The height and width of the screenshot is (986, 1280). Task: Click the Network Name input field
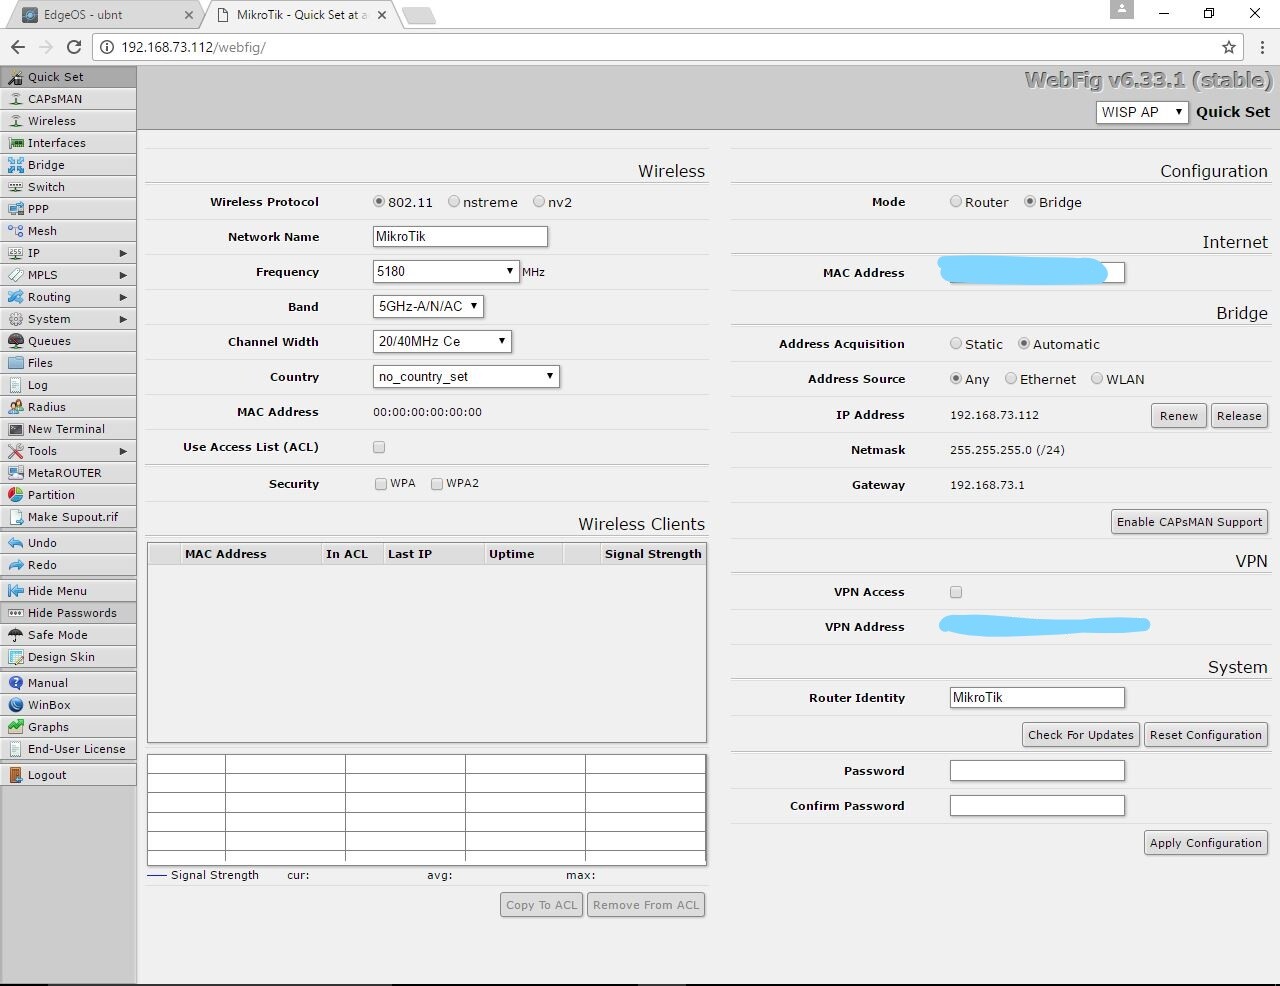[460, 236]
